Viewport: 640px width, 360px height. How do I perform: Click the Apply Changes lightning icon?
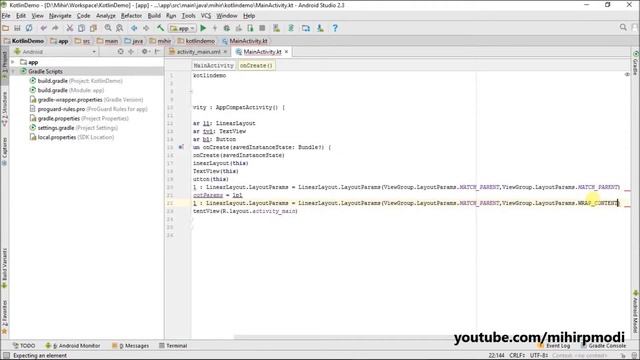(215, 28)
